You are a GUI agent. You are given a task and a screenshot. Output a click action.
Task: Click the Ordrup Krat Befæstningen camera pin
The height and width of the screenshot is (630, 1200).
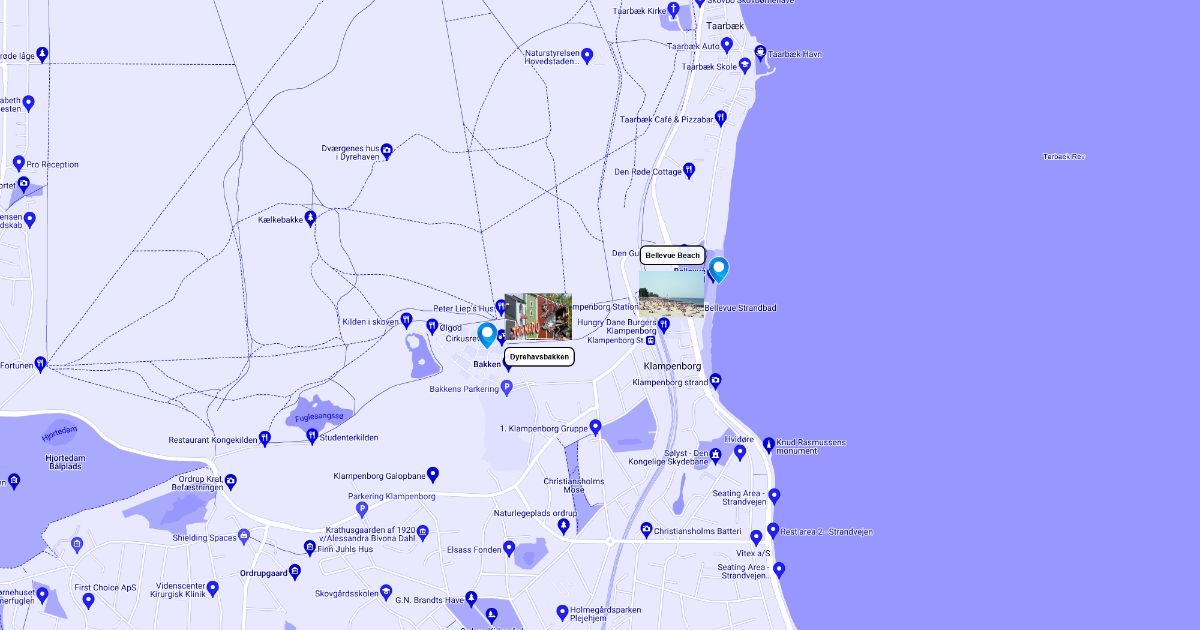click(231, 482)
